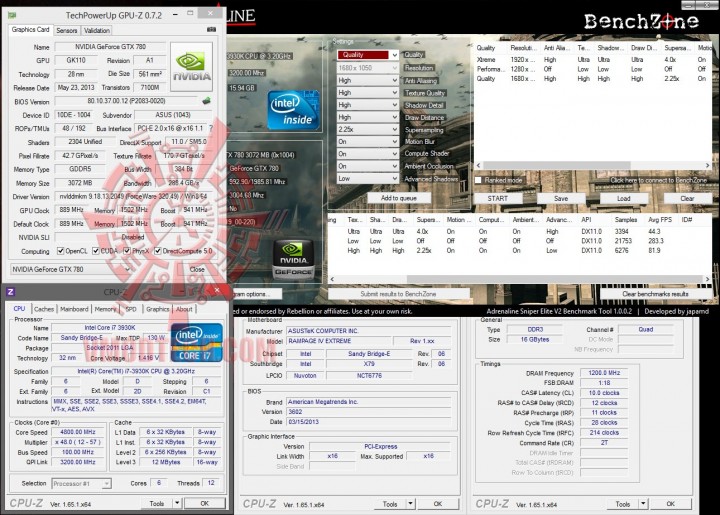Click the NVIDIA GeForce logo in benchmark tool
Viewport: 720px width, 515px height.
[293, 260]
